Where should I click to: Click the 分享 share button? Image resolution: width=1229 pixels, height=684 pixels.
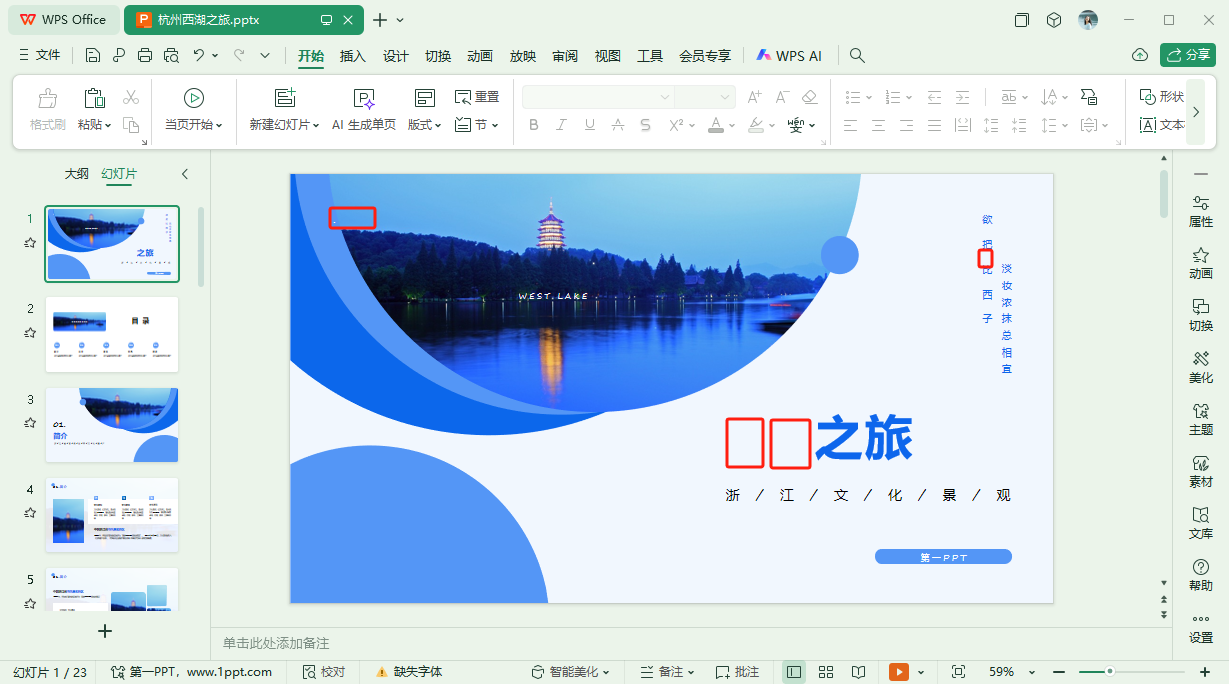click(1187, 55)
